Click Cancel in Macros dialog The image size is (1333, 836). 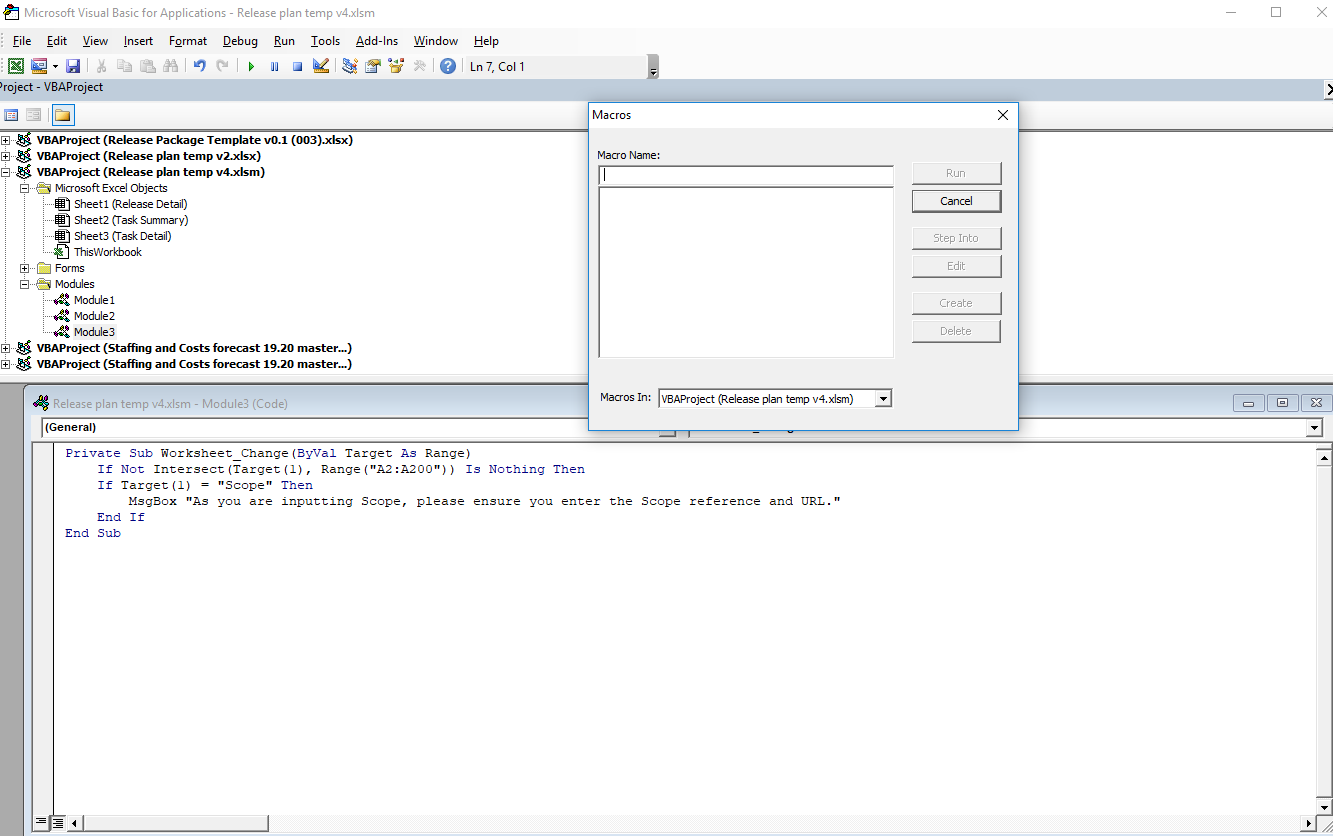956,201
